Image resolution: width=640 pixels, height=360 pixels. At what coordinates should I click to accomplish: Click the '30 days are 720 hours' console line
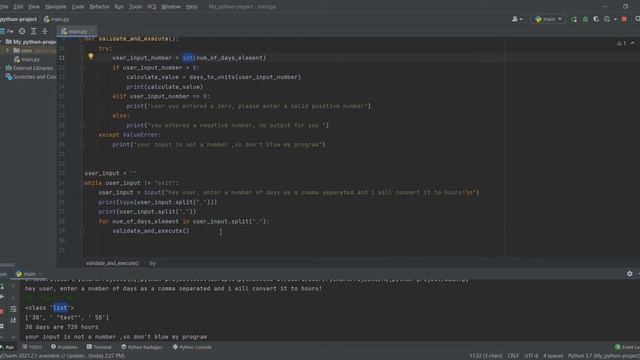[x=62, y=327]
